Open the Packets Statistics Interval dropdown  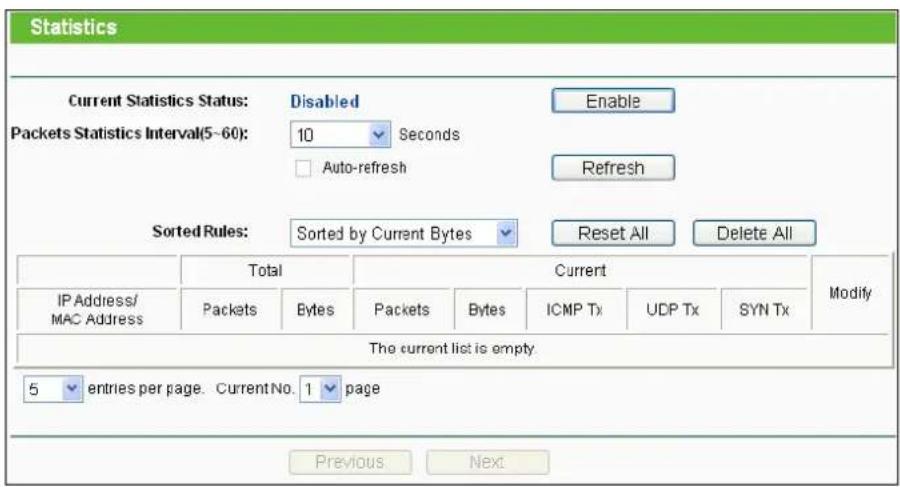pyautogui.click(x=340, y=134)
